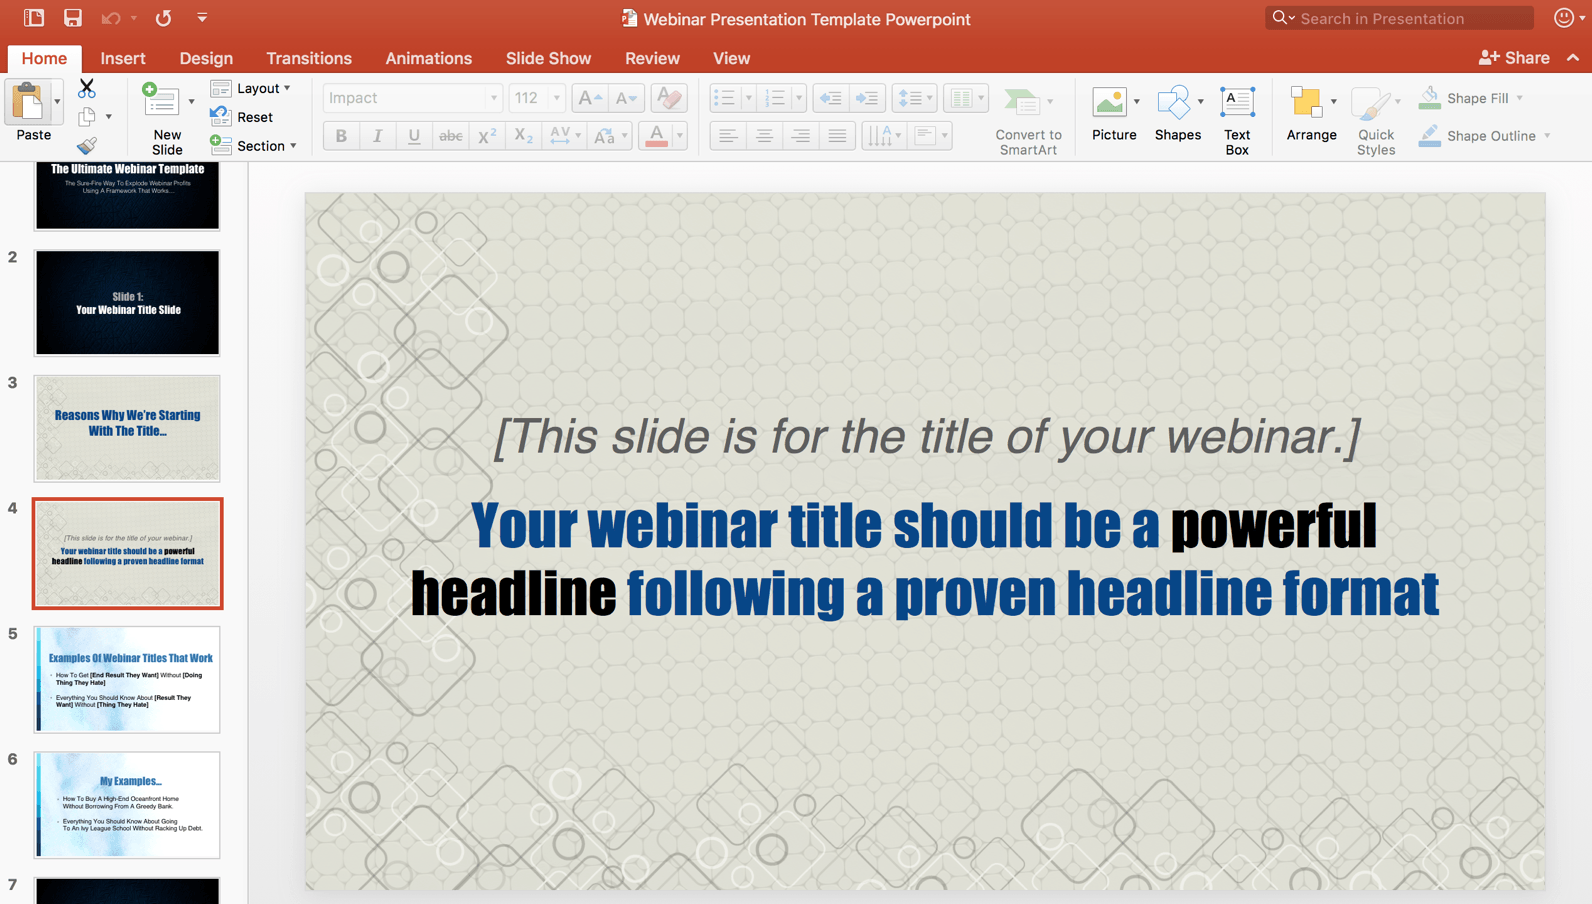The width and height of the screenshot is (1592, 904).
Task: Click Search in Presentation field
Action: 1400,18
